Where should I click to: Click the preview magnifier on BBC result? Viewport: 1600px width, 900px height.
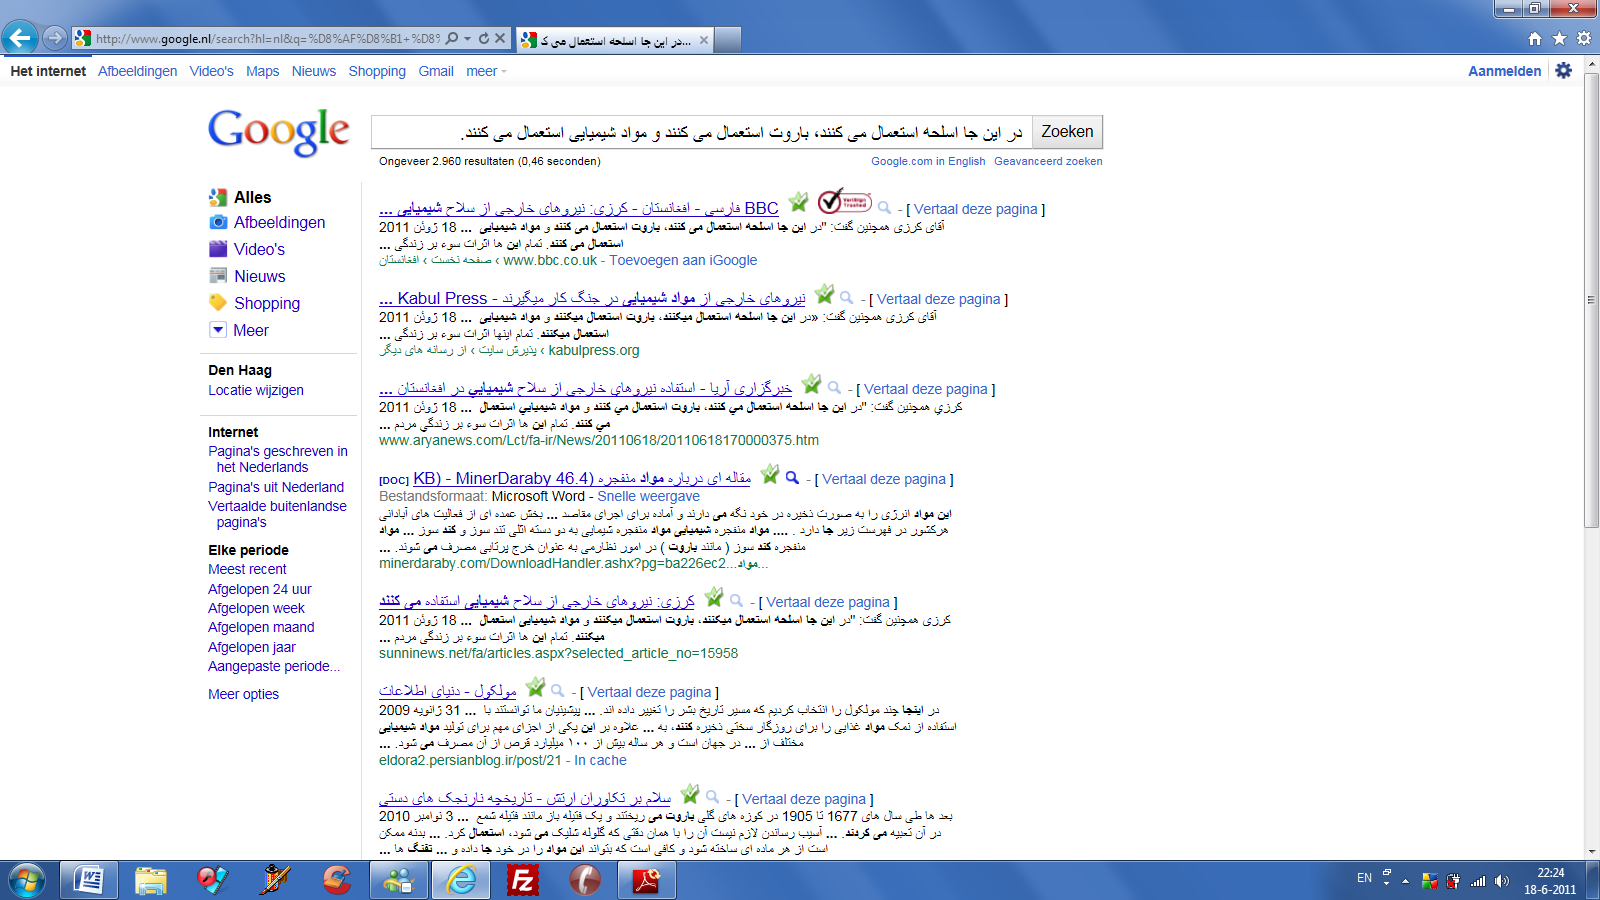point(884,208)
